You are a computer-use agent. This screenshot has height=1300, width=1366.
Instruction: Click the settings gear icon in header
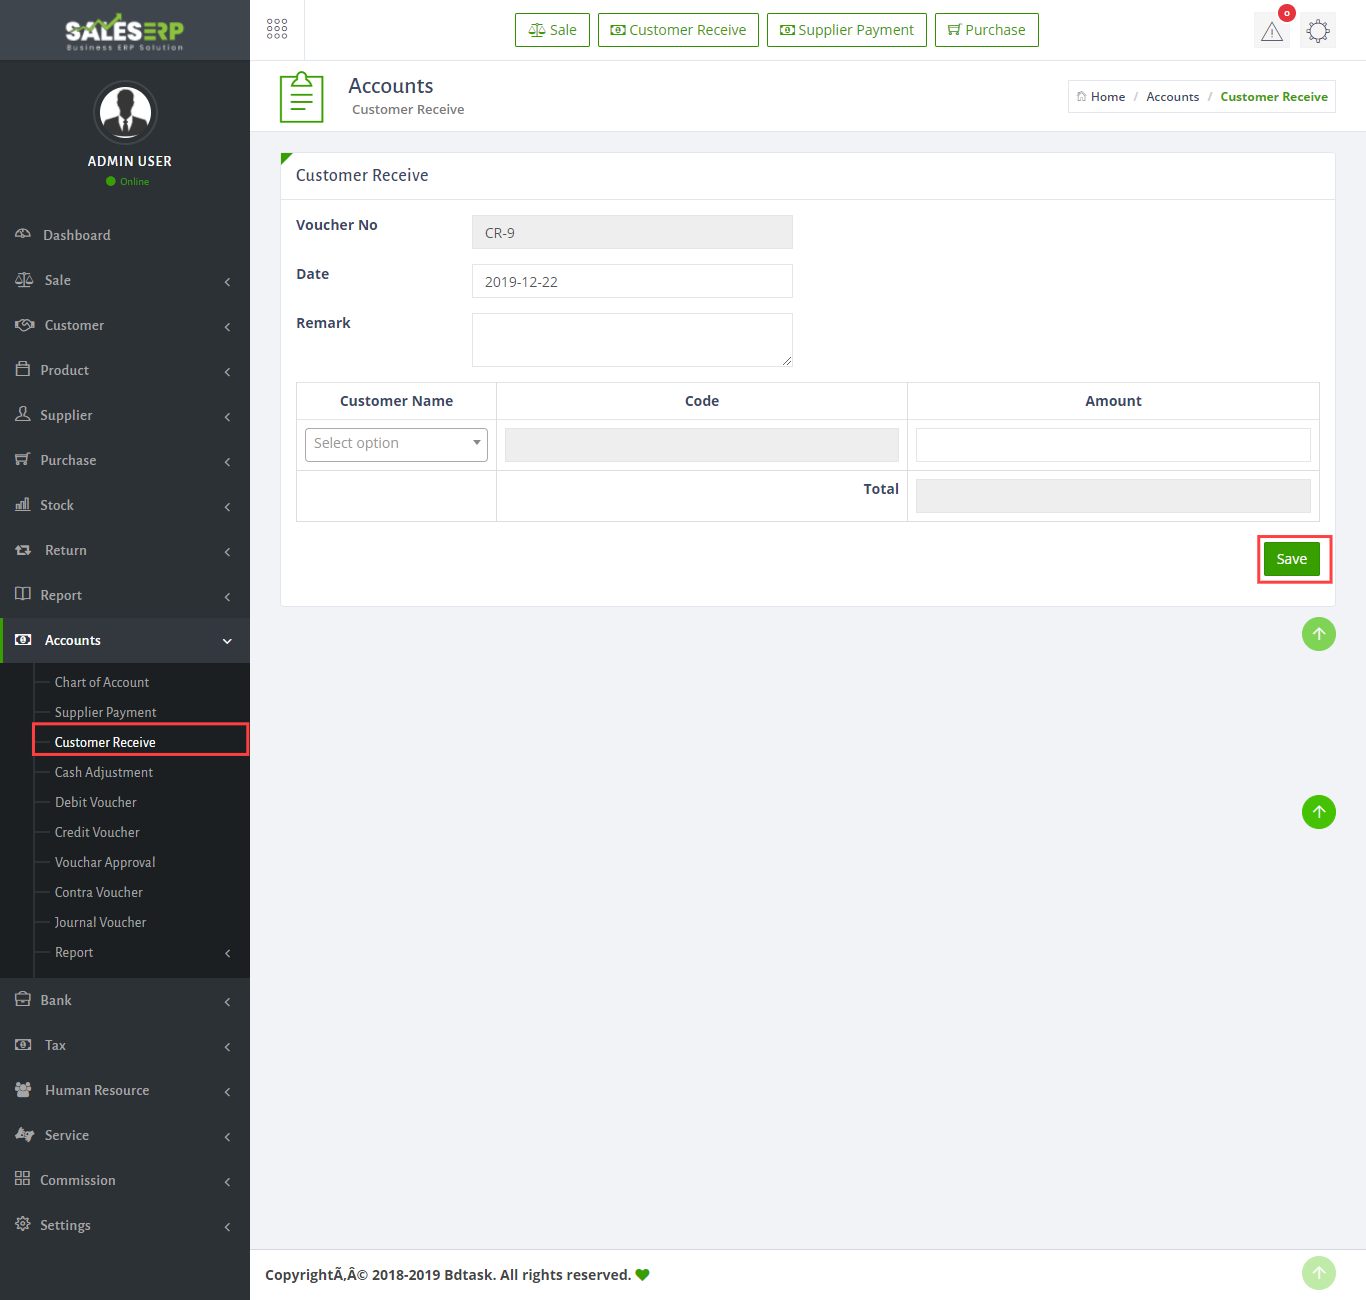[1318, 31]
